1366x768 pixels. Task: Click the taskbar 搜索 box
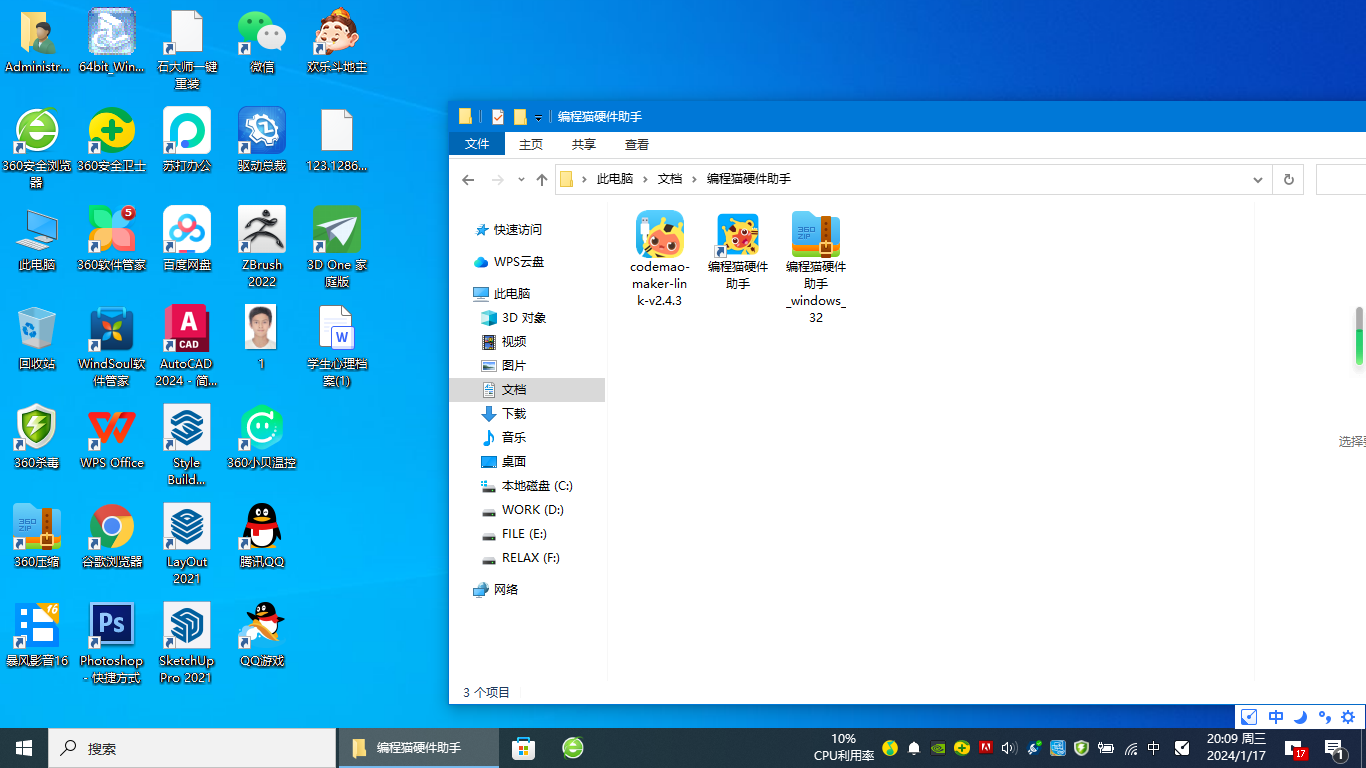click(x=192, y=748)
